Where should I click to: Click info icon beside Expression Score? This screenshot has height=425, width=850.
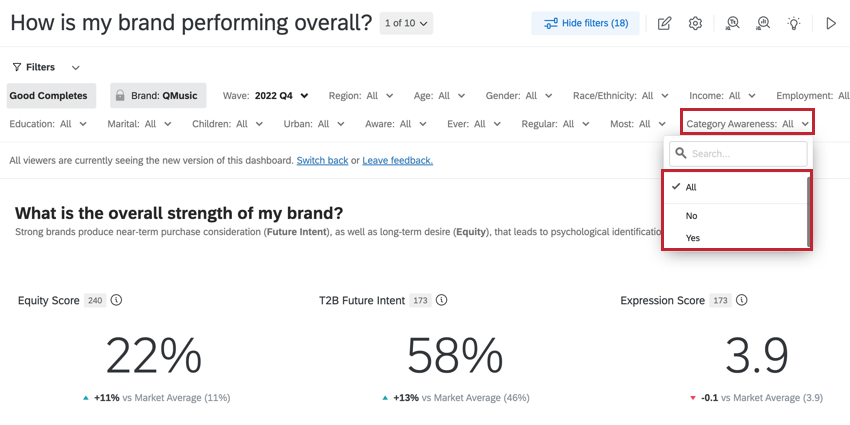coord(741,300)
